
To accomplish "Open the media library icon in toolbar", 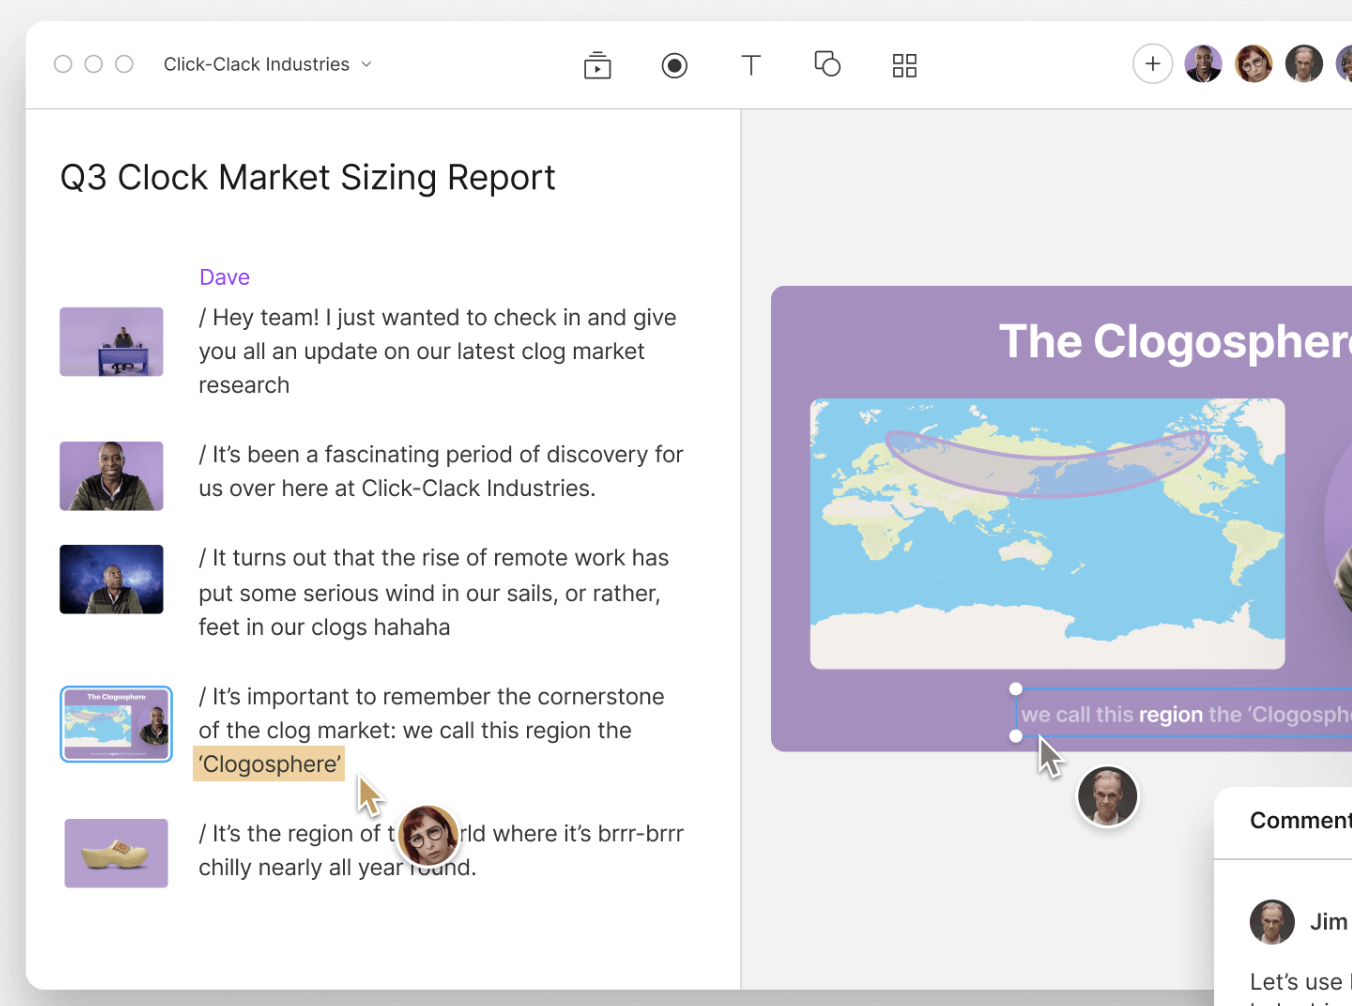I will [x=597, y=66].
